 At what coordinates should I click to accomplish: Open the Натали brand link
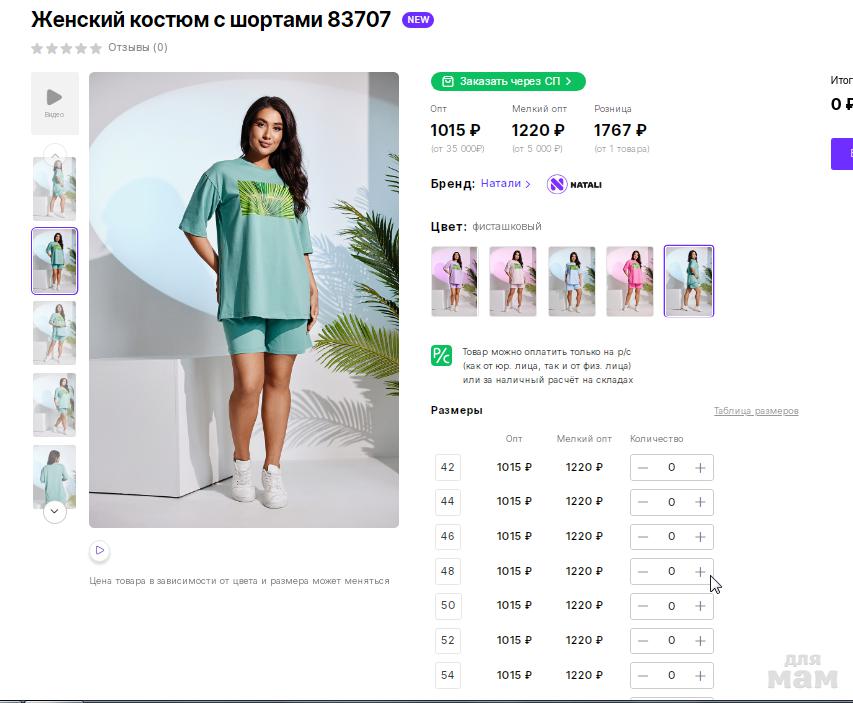pos(505,184)
